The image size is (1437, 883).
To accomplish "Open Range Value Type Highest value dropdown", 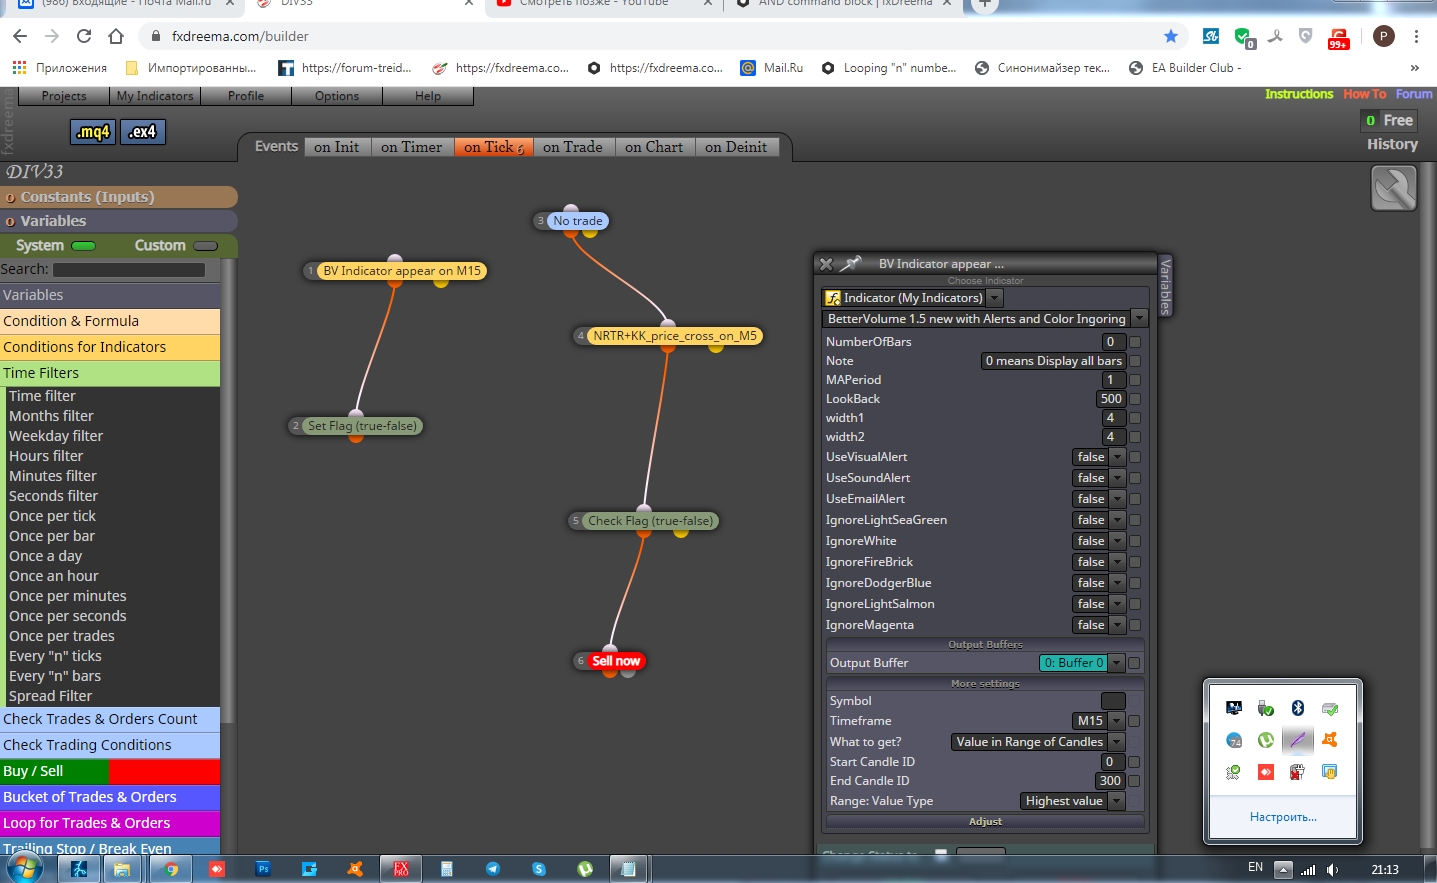I will pos(1072,801).
